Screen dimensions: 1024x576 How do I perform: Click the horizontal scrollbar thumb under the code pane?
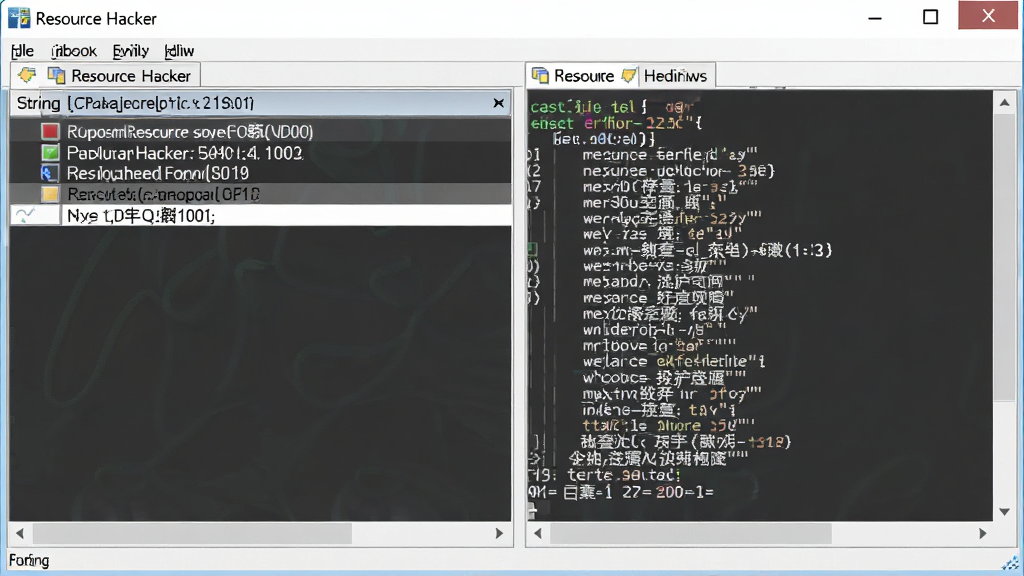[x=691, y=534]
